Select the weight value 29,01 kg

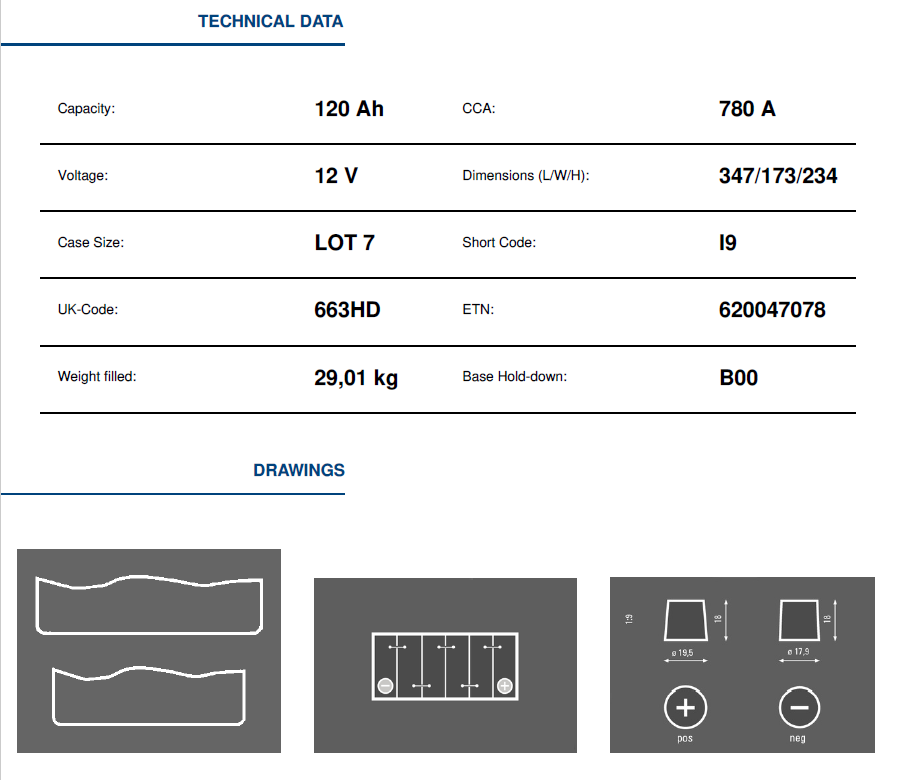point(356,378)
